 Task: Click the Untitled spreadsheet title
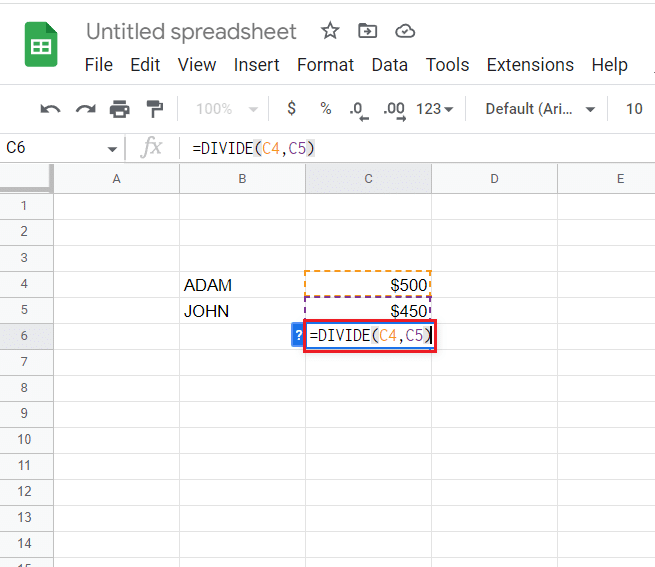click(x=191, y=32)
